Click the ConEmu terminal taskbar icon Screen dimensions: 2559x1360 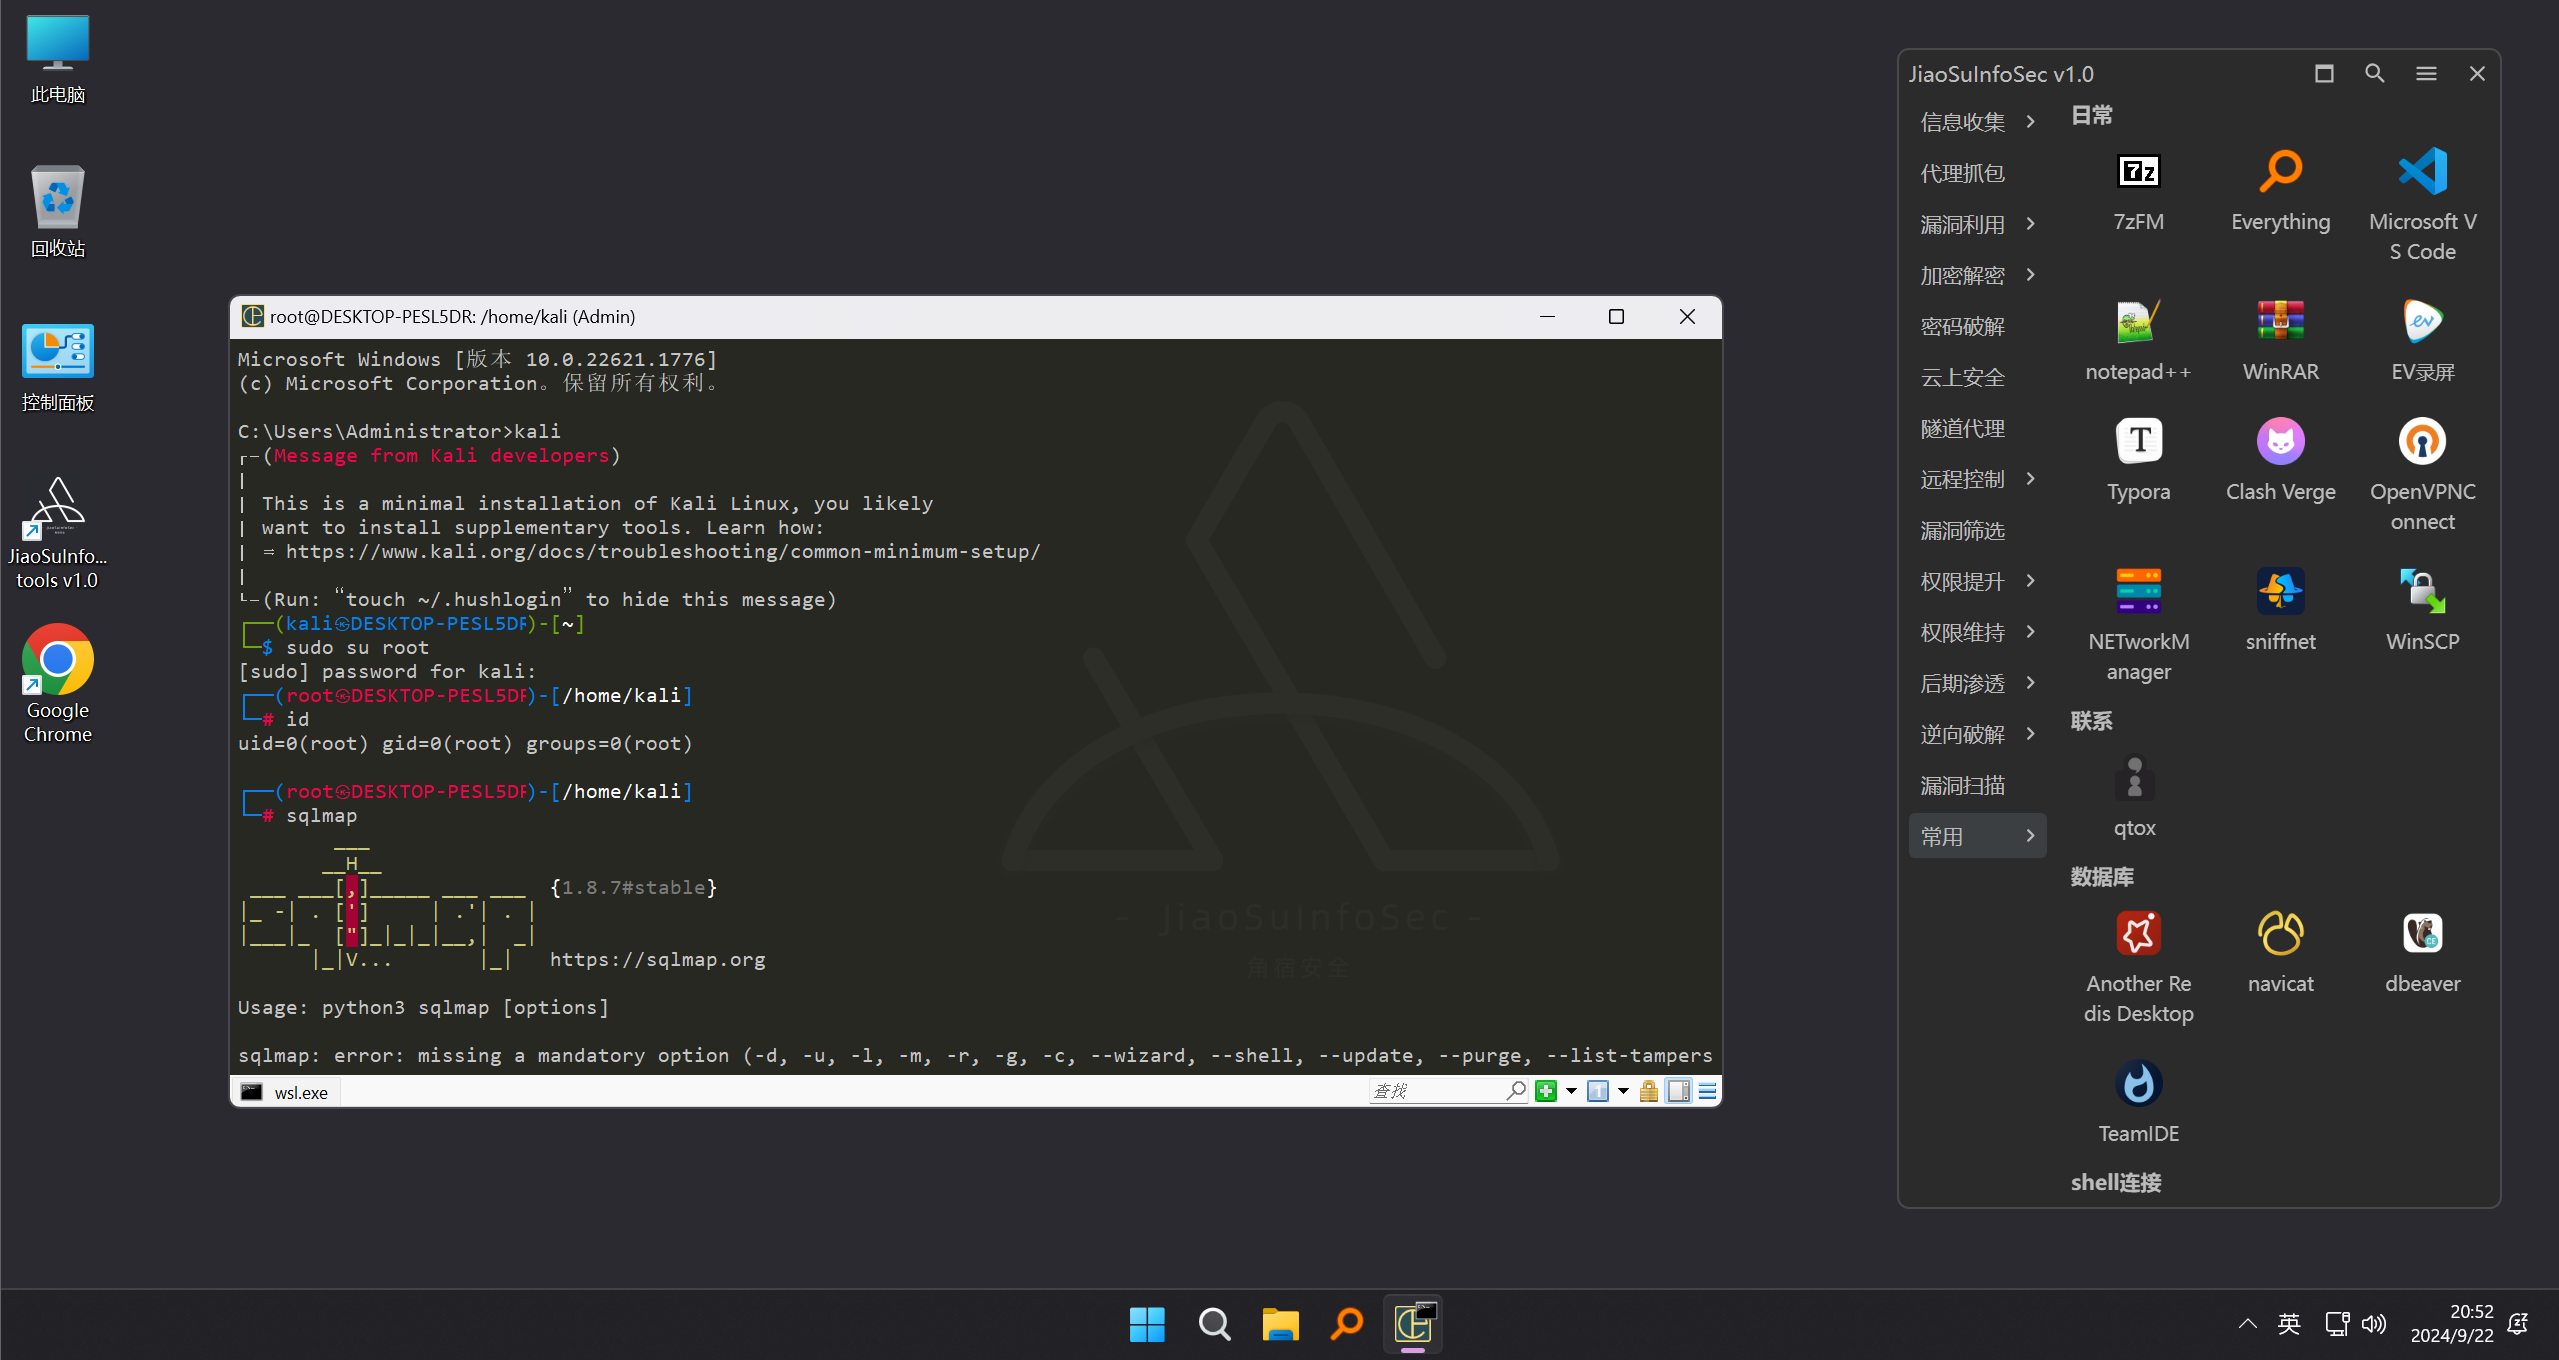point(1413,1324)
